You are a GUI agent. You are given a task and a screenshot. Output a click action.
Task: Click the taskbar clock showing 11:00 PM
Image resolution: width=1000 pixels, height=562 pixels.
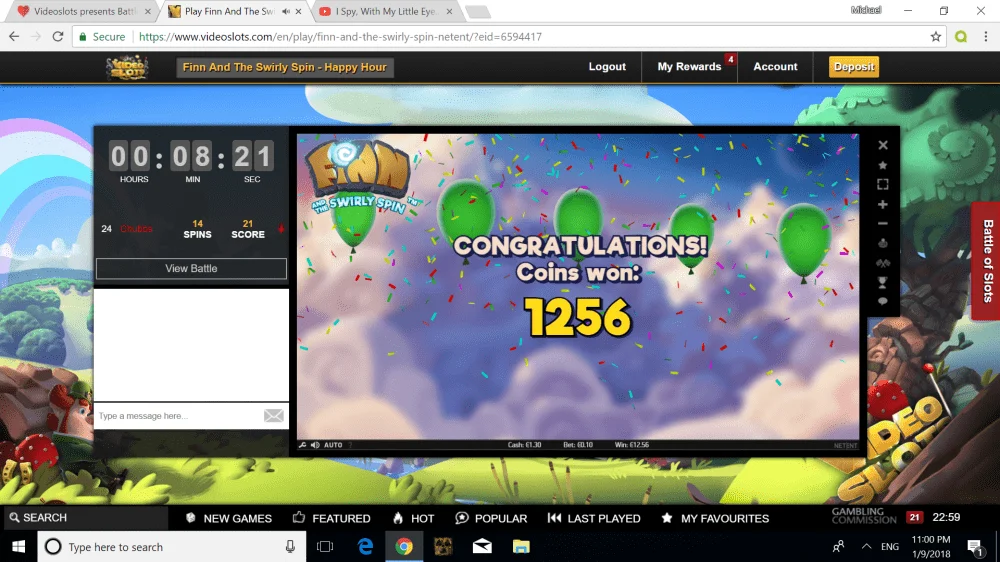click(x=931, y=547)
